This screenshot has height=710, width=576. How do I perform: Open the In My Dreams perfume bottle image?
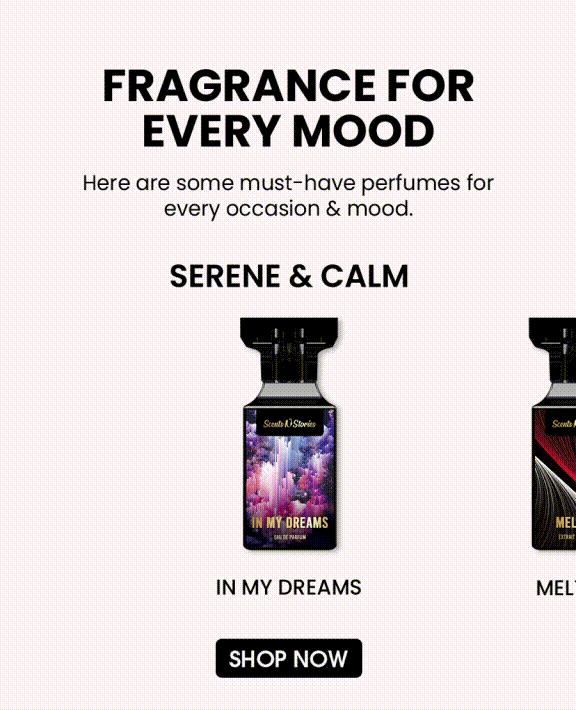pyautogui.click(x=289, y=434)
